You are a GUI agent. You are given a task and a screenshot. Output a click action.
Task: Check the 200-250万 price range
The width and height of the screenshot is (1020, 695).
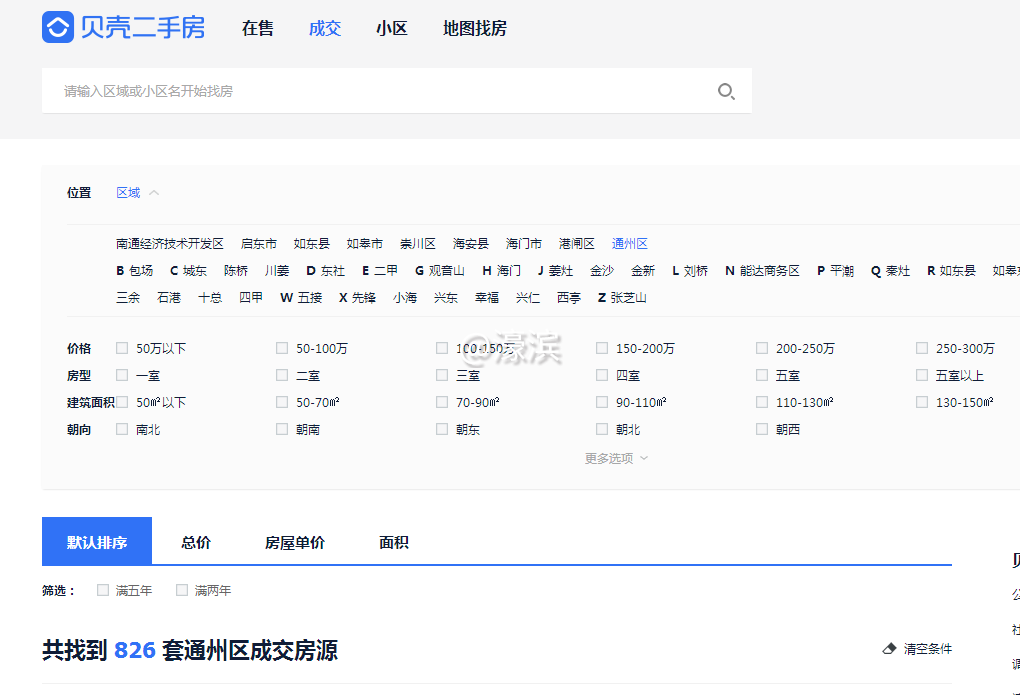click(x=761, y=347)
